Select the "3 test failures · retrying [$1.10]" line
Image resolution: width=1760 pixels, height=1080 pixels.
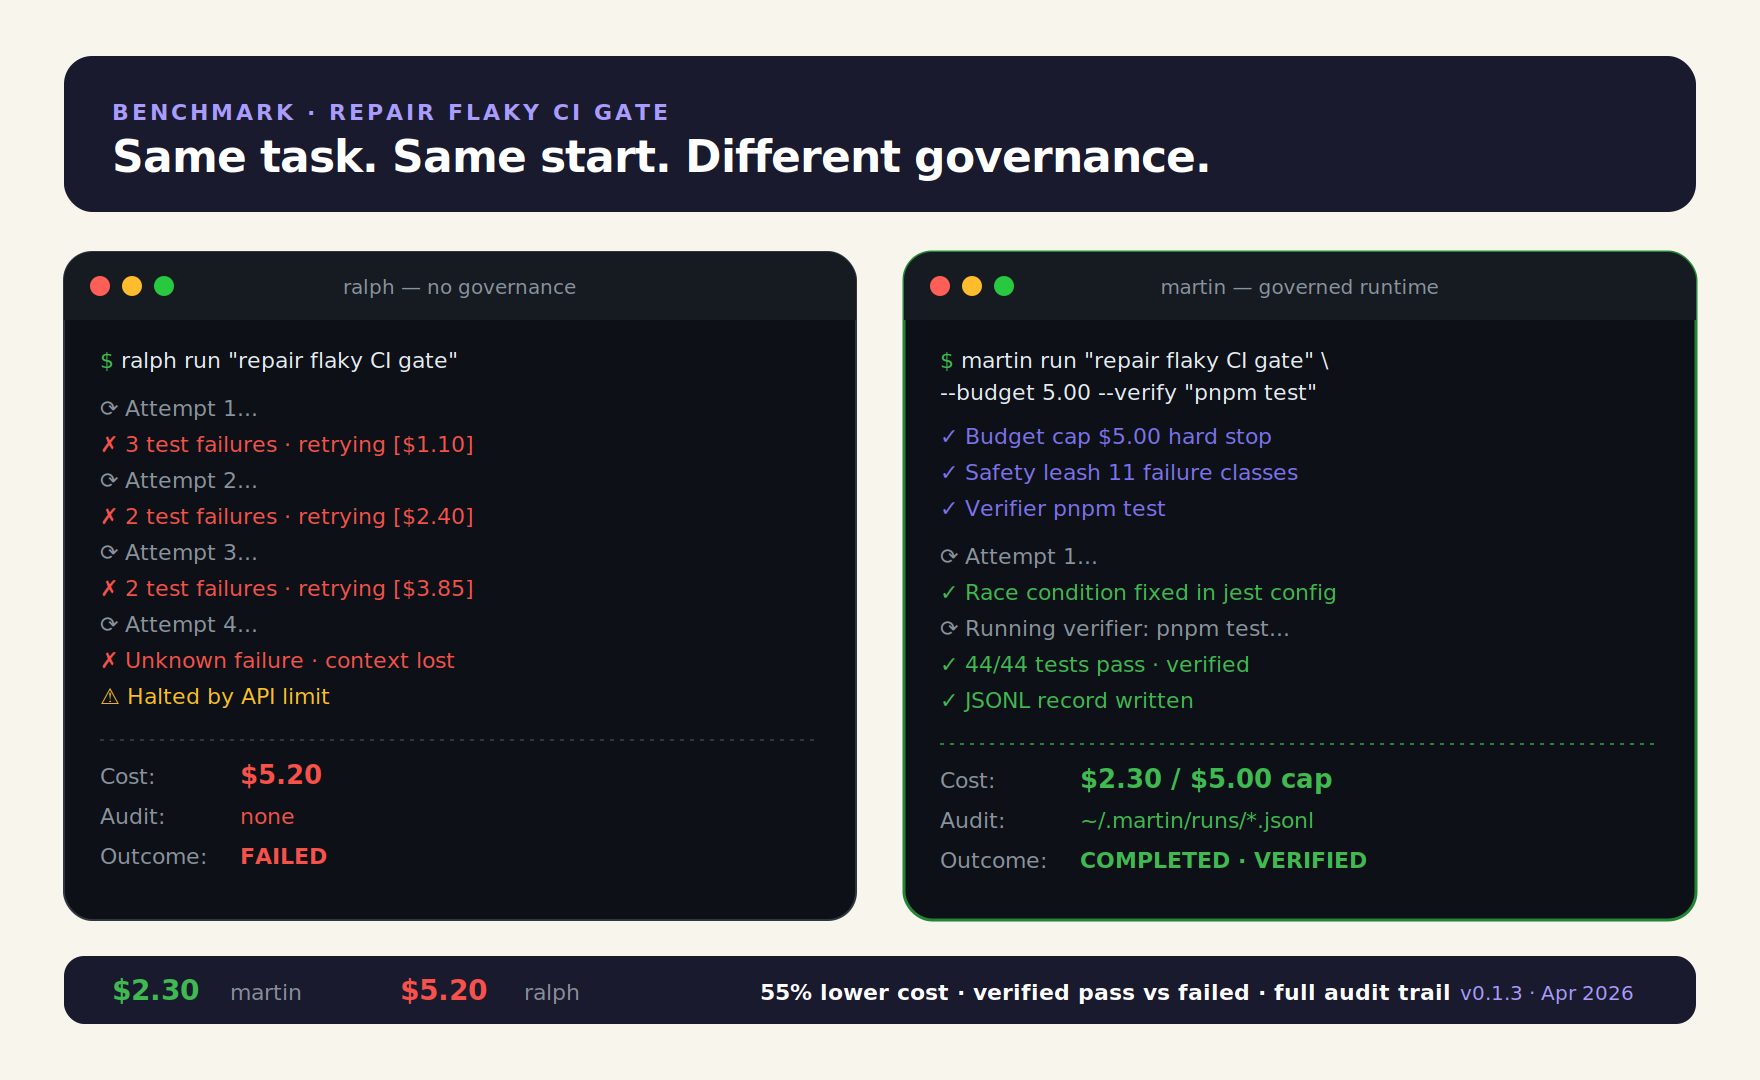[x=287, y=444]
